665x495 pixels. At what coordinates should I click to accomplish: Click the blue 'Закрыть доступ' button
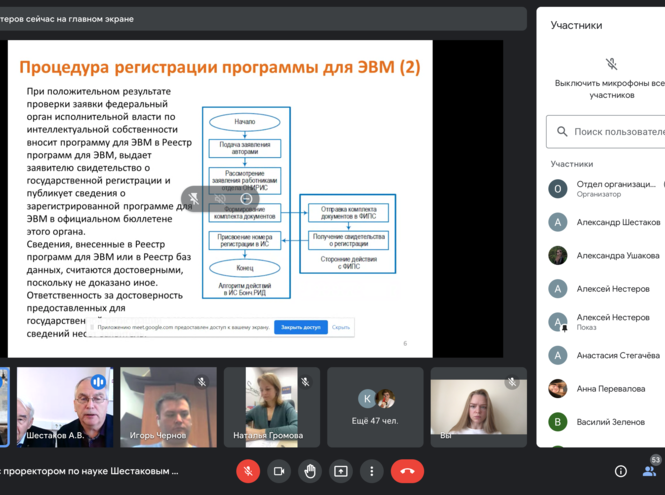click(301, 327)
